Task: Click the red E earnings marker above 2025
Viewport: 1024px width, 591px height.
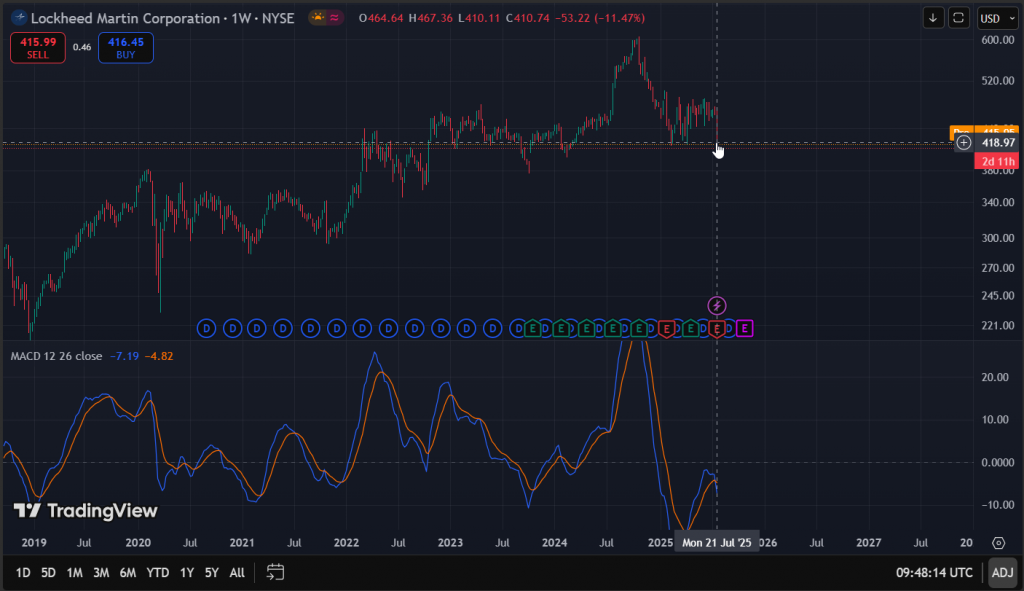Action: click(x=666, y=328)
